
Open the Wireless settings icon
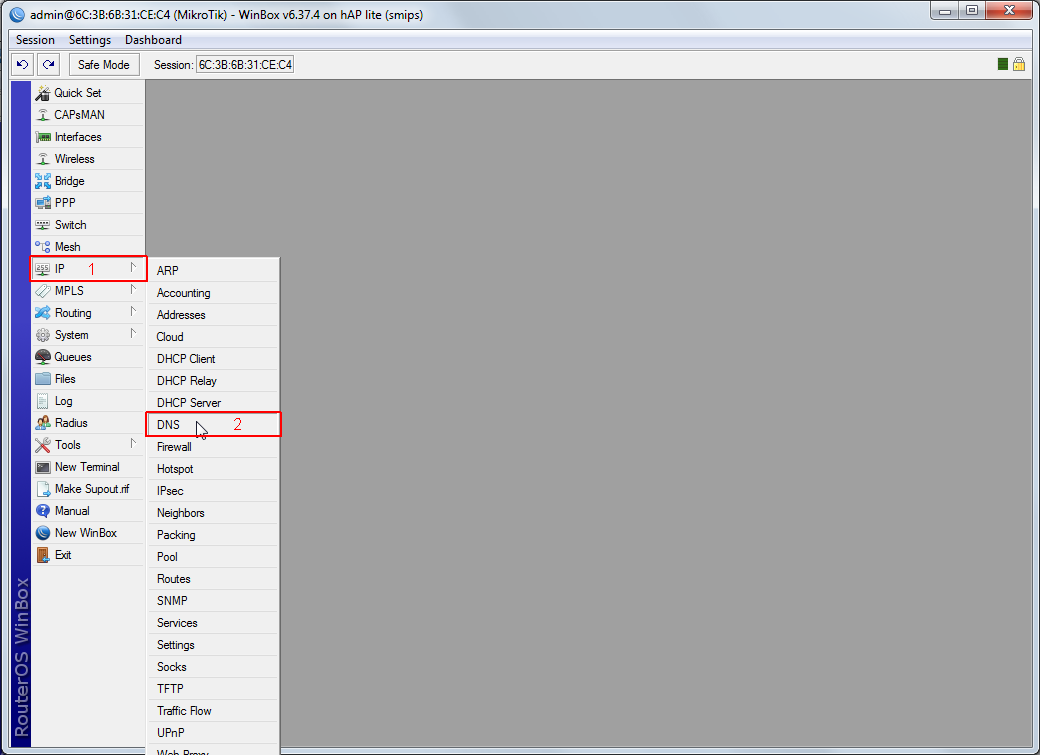point(43,159)
